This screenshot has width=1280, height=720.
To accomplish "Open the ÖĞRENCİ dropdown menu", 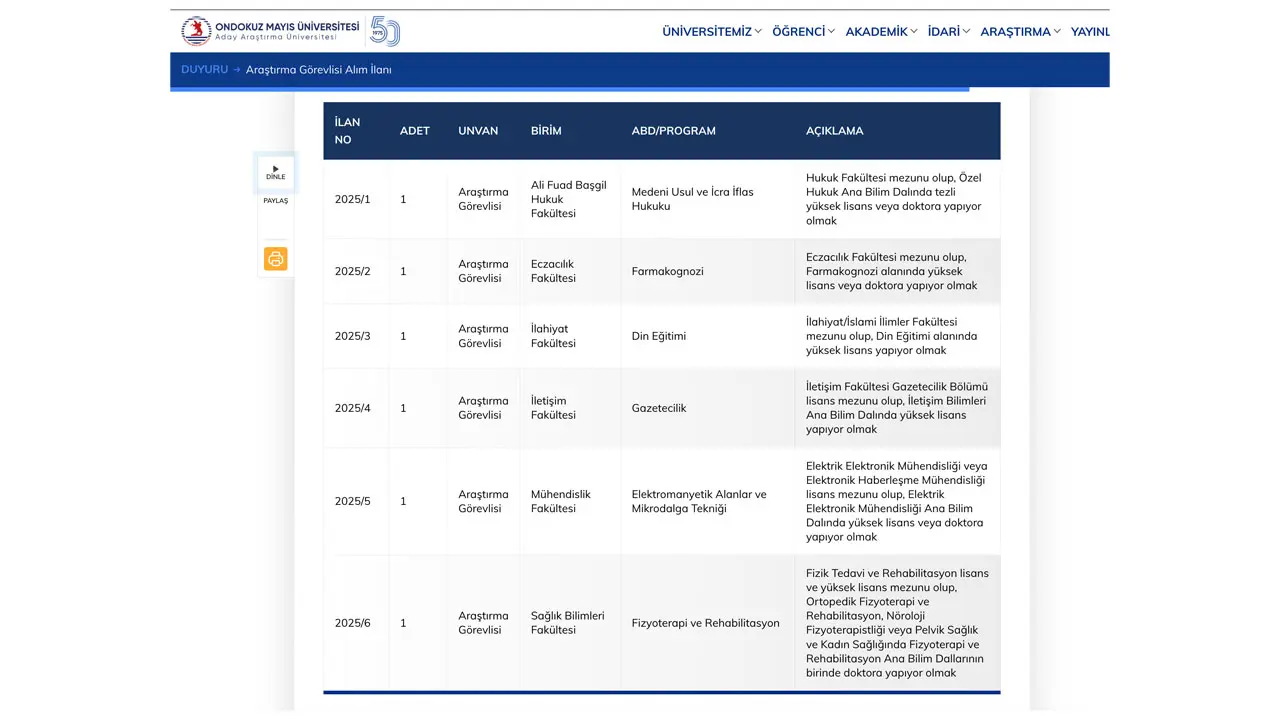I will coord(803,32).
